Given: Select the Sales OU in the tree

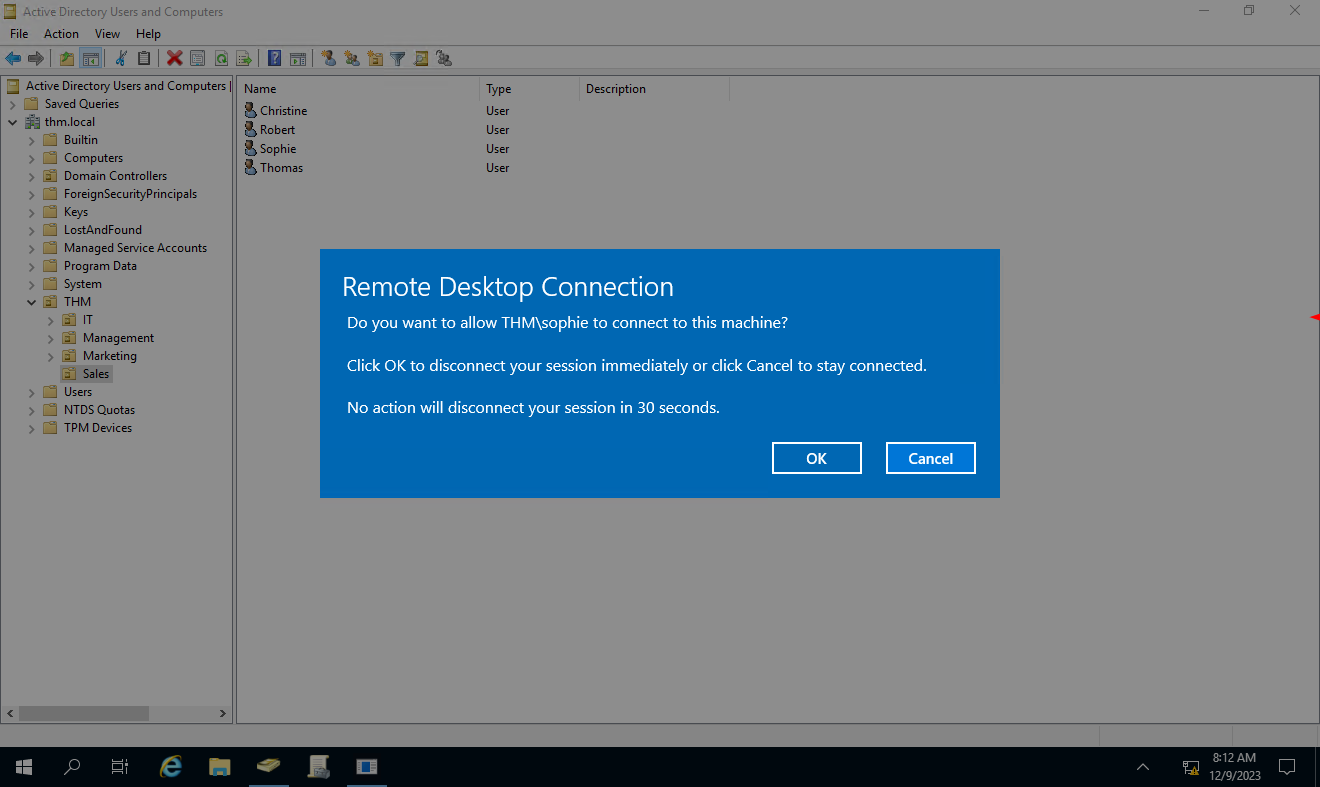Looking at the screenshot, I should pos(96,374).
